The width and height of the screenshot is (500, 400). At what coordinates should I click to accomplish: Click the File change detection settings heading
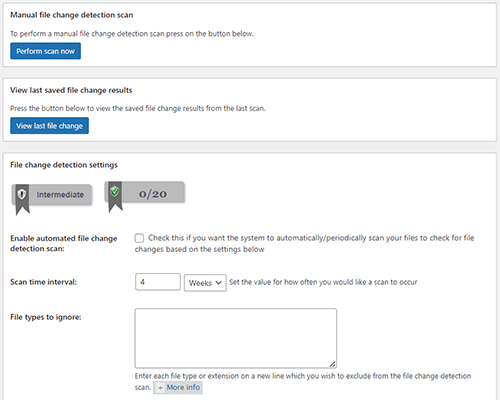(64, 165)
